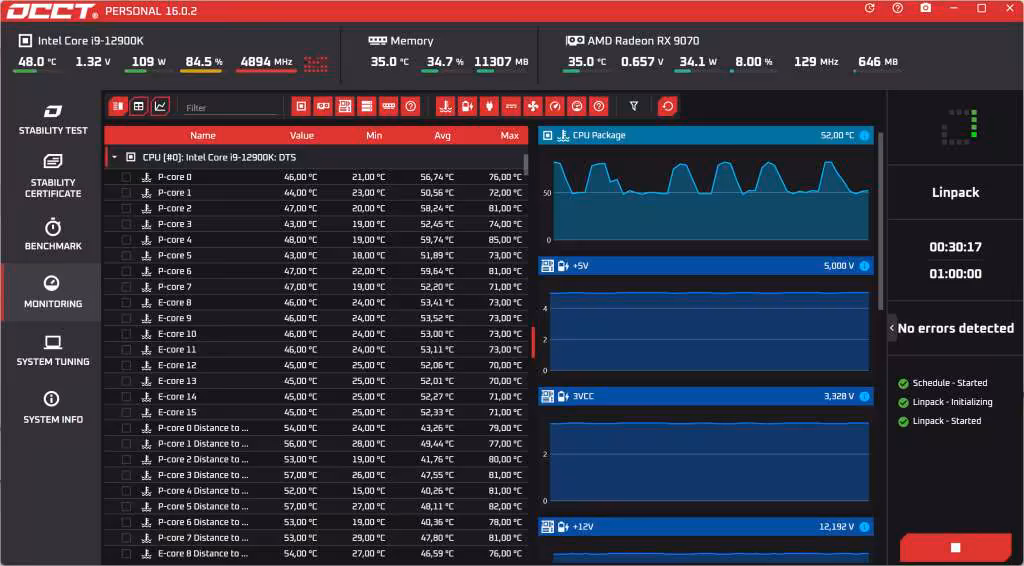The image size is (1024, 566).
Task: Toggle the usage/load sensor filter icon
Action: tap(577, 106)
